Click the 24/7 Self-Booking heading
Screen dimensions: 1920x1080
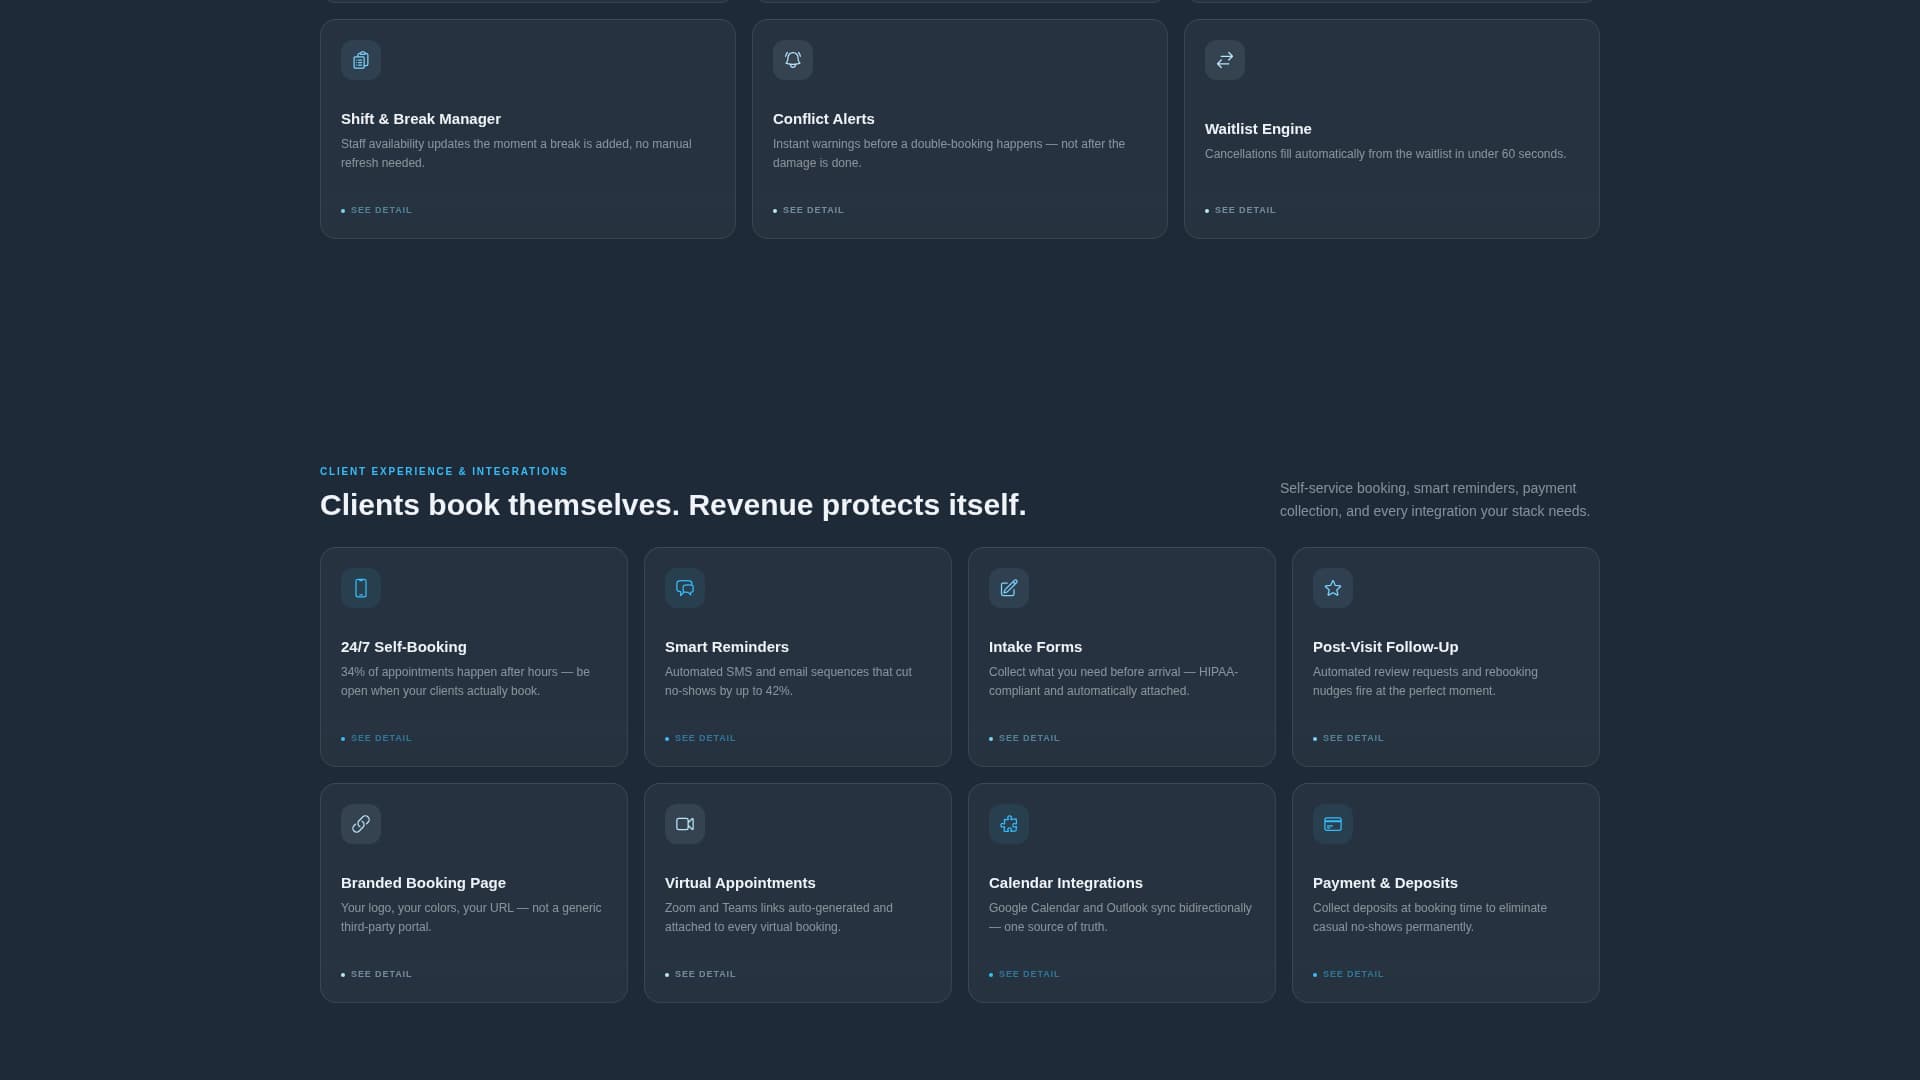pos(404,647)
